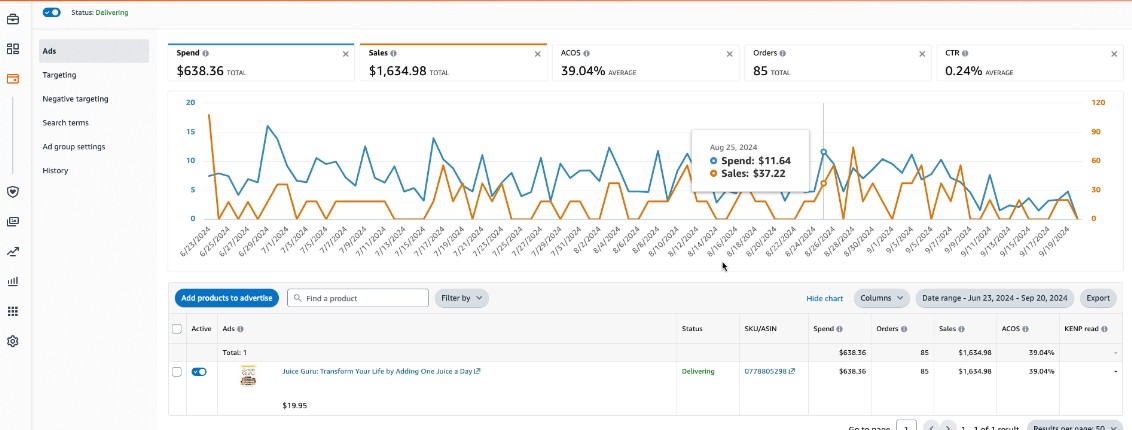Click the Hide chart link
Image resolution: width=1132 pixels, height=430 pixels.
coord(824,298)
